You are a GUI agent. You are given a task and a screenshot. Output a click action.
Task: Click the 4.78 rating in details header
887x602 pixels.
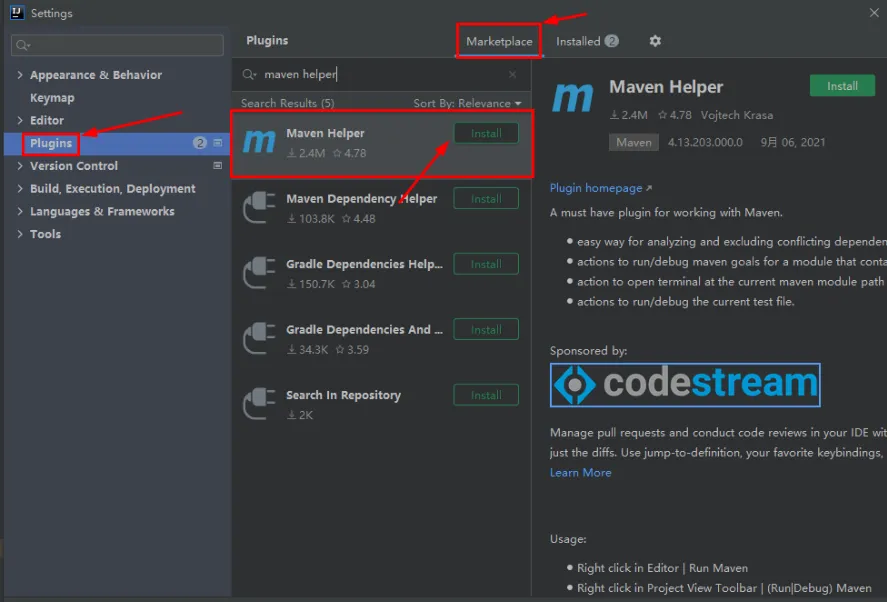click(x=675, y=115)
